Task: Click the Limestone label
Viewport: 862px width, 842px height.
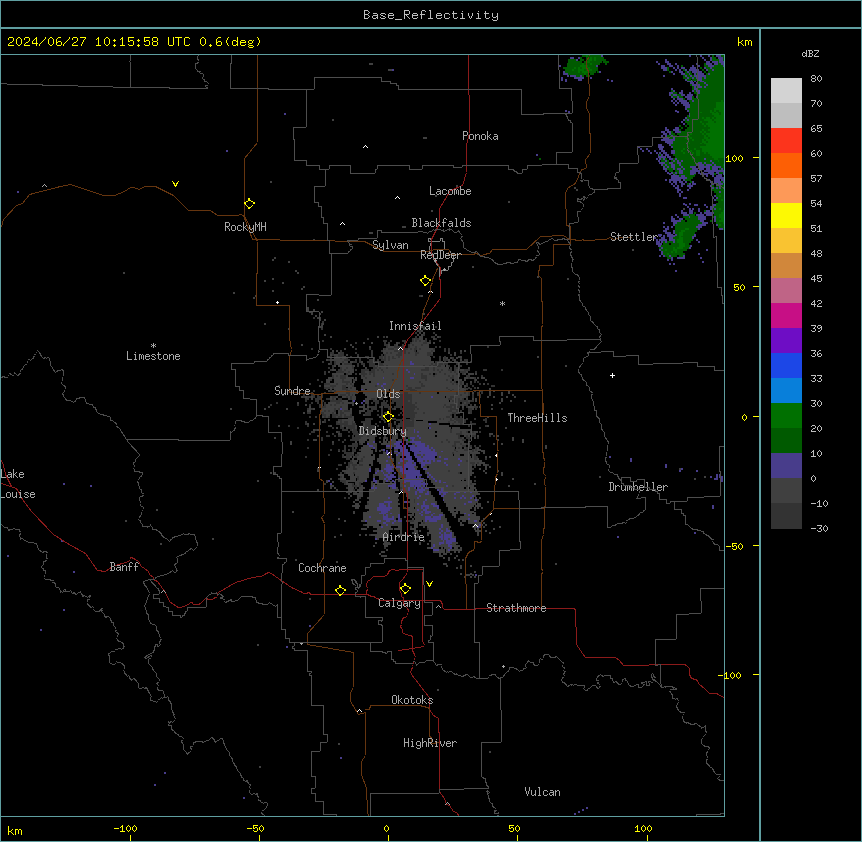Action: point(153,356)
